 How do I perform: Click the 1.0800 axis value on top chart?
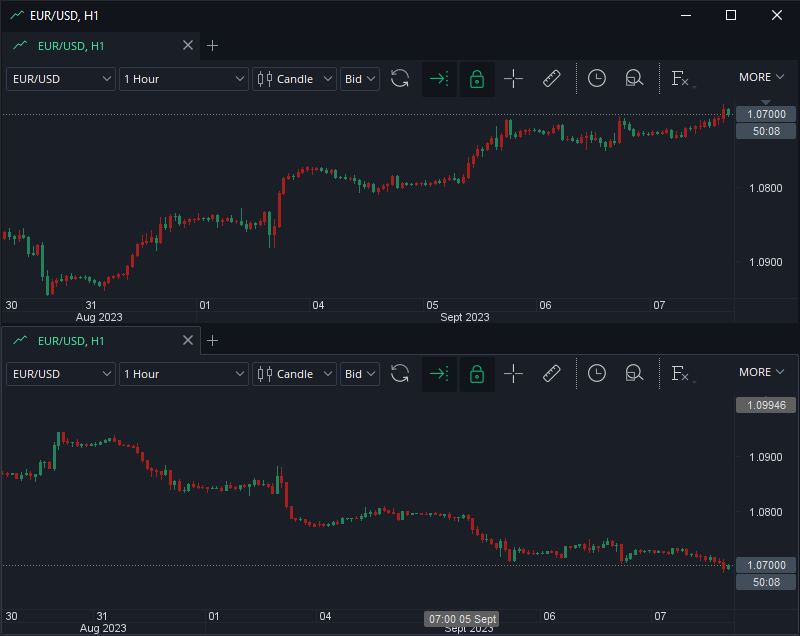point(765,188)
